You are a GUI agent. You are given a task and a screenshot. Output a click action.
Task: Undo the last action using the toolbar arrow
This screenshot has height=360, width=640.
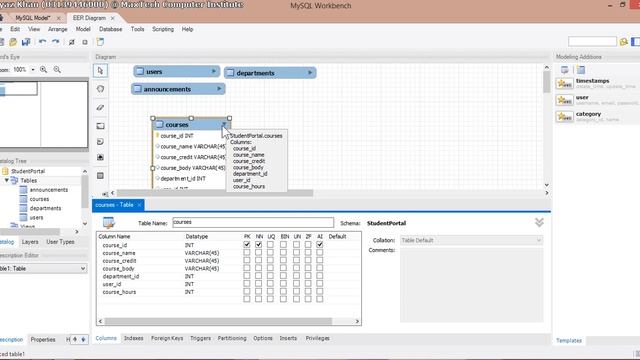click(x=42, y=42)
